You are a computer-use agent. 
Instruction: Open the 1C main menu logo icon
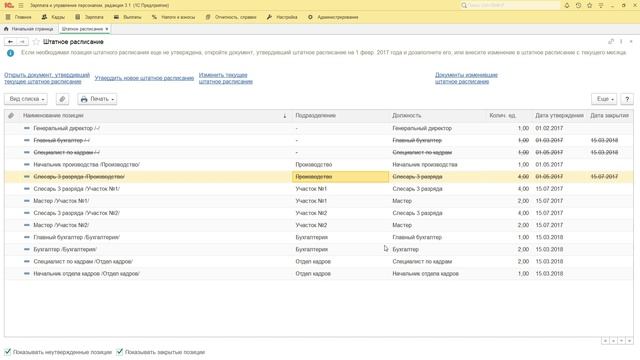pos(9,5)
